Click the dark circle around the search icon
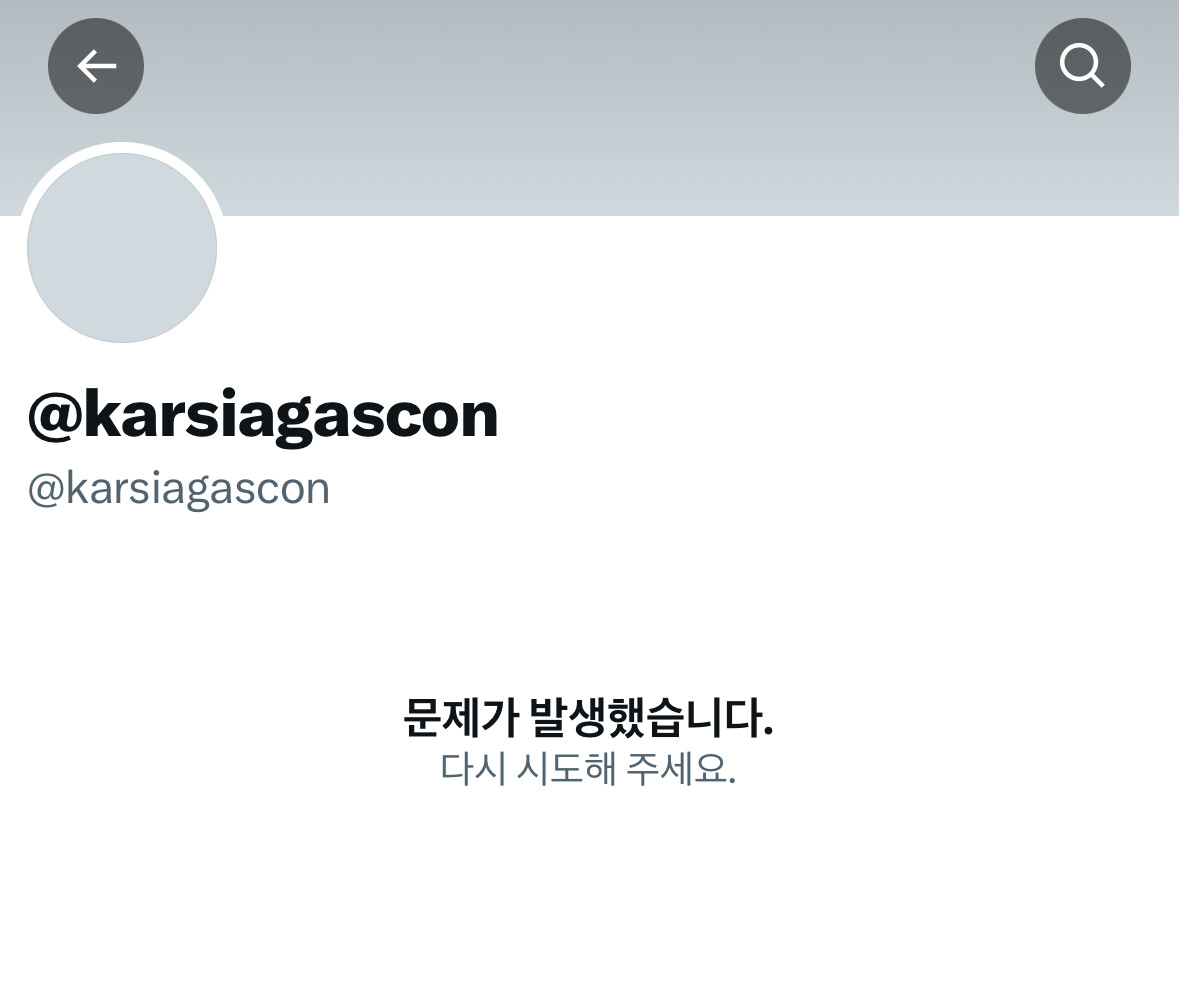Screen dimensions: 1179x986 [x=1082, y=66]
